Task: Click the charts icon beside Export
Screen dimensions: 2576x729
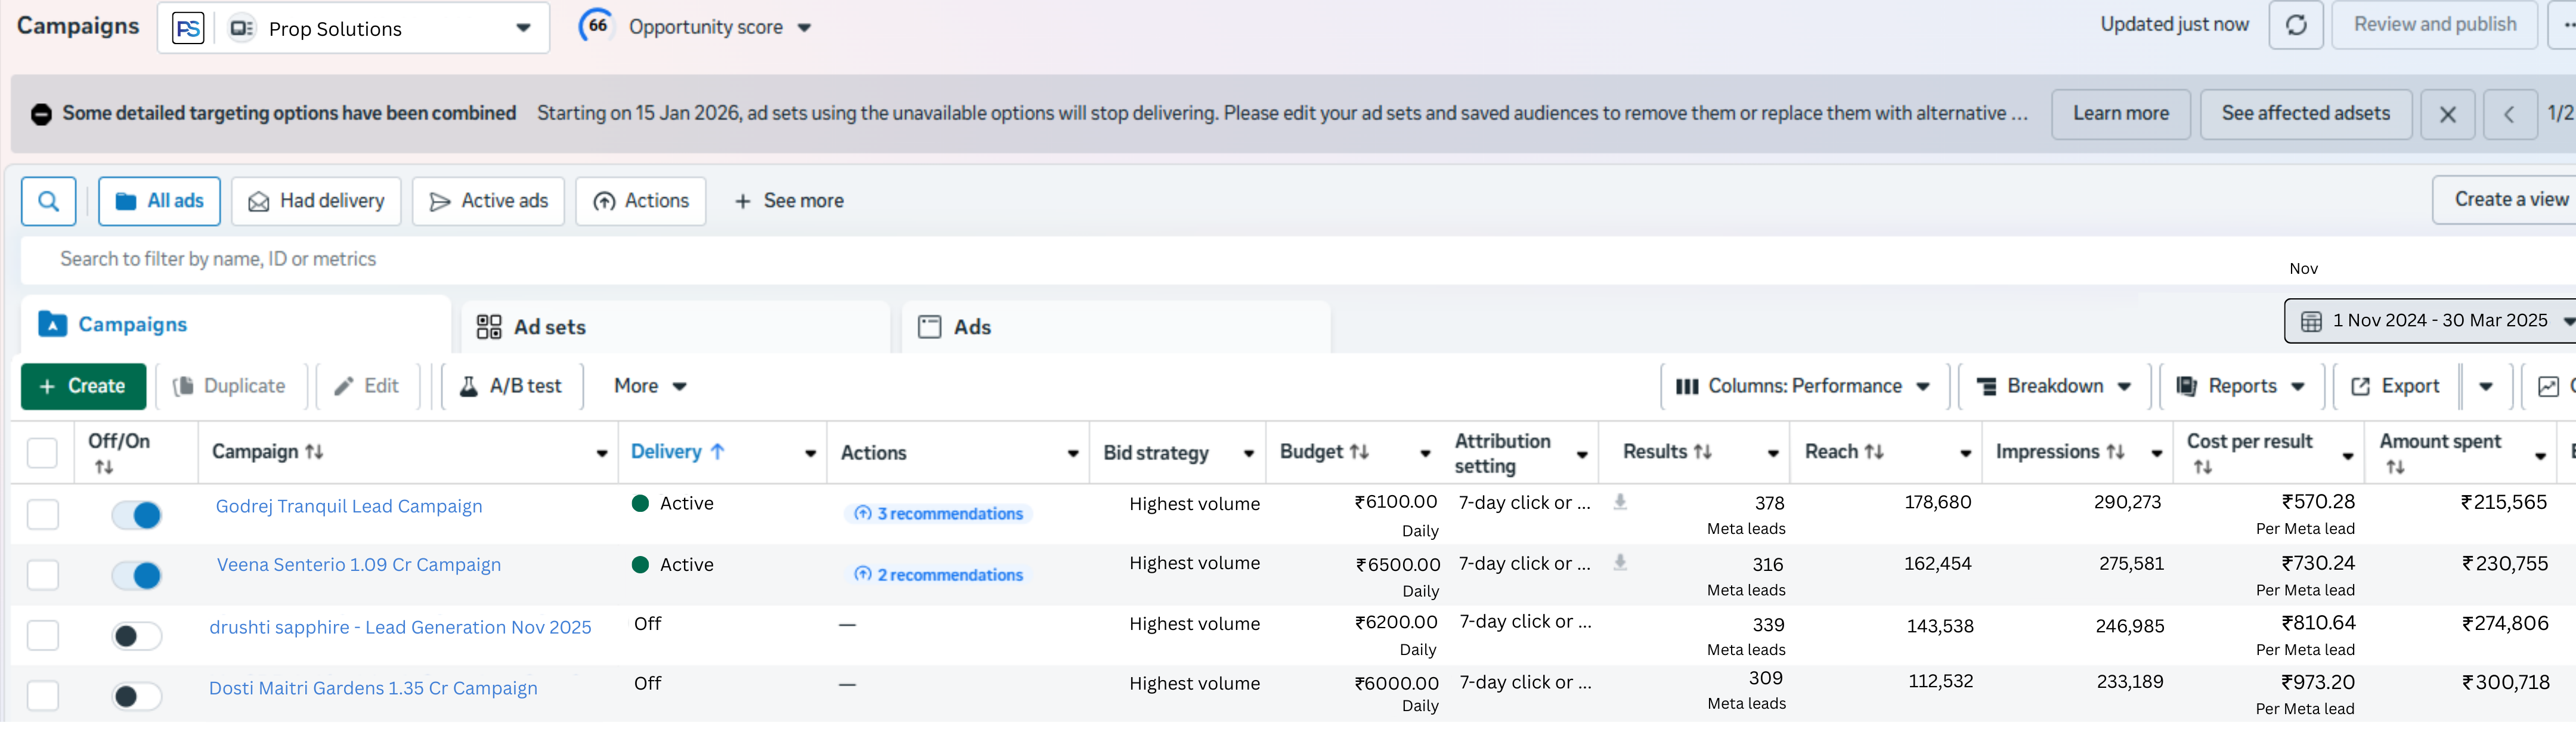Action: coord(2548,386)
